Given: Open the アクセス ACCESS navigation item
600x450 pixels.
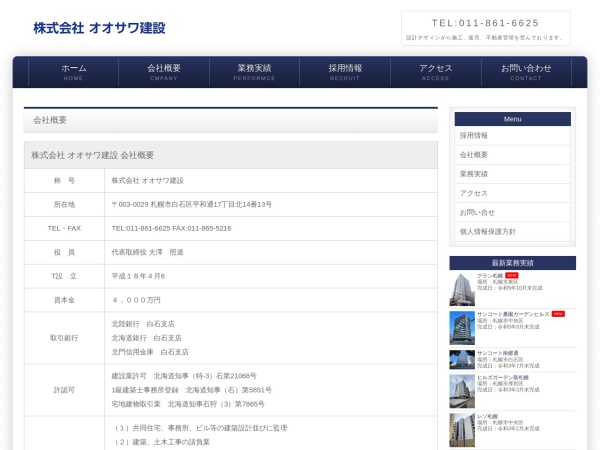Looking at the screenshot, I should point(435,72).
